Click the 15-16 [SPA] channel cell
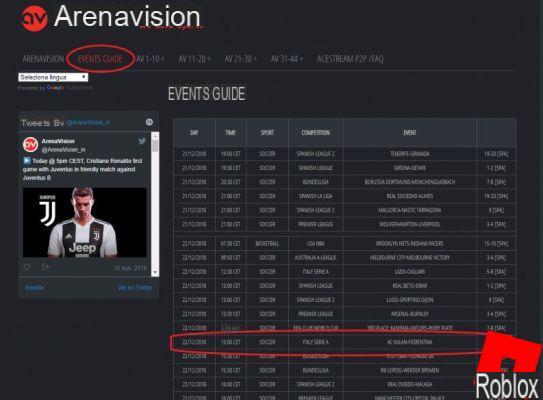The width and height of the screenshot is (543, 400). click(496, 243)
